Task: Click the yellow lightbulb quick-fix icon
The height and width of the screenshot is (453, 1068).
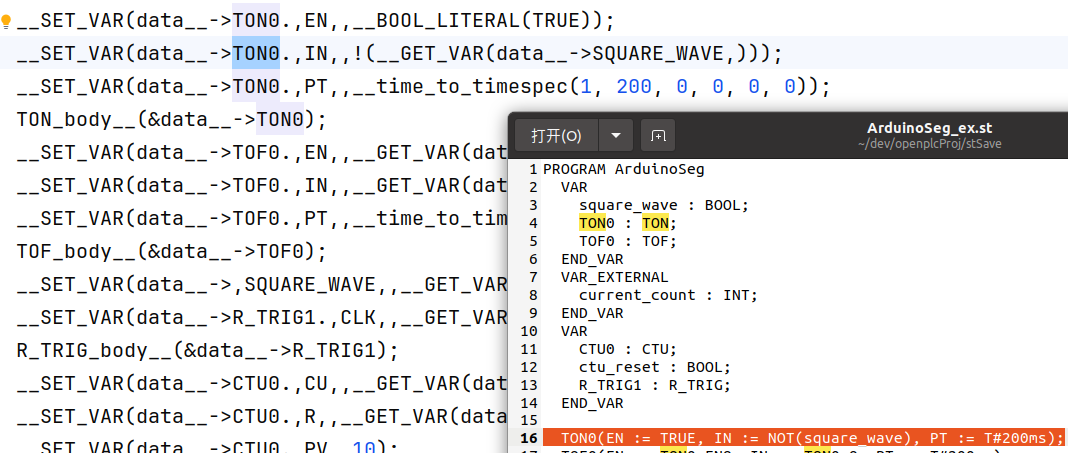Action: 6,21
